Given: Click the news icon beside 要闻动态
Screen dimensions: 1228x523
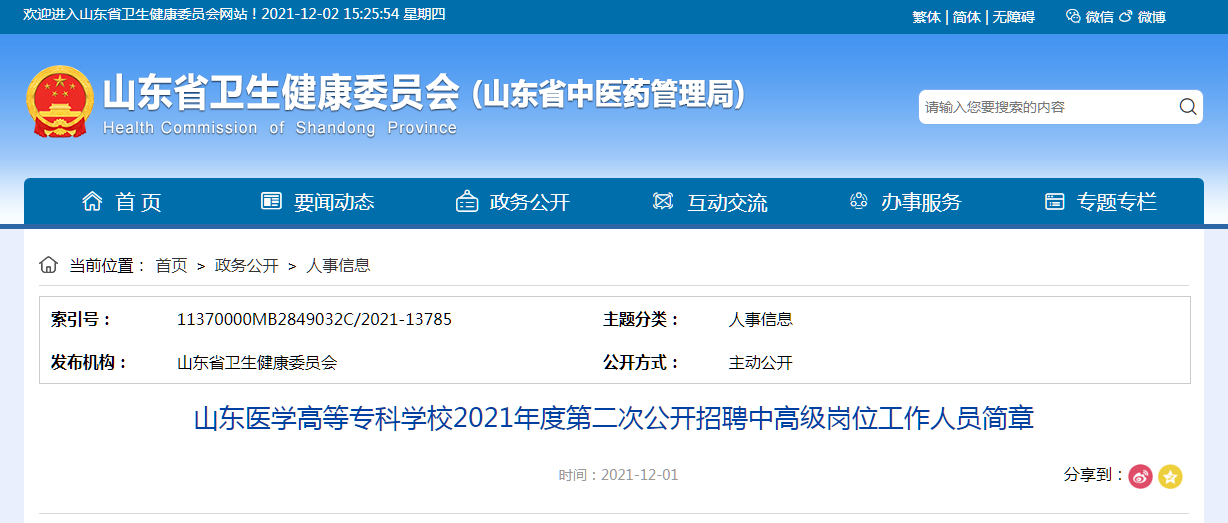Looking at the screenshot, I should (271, 201).
